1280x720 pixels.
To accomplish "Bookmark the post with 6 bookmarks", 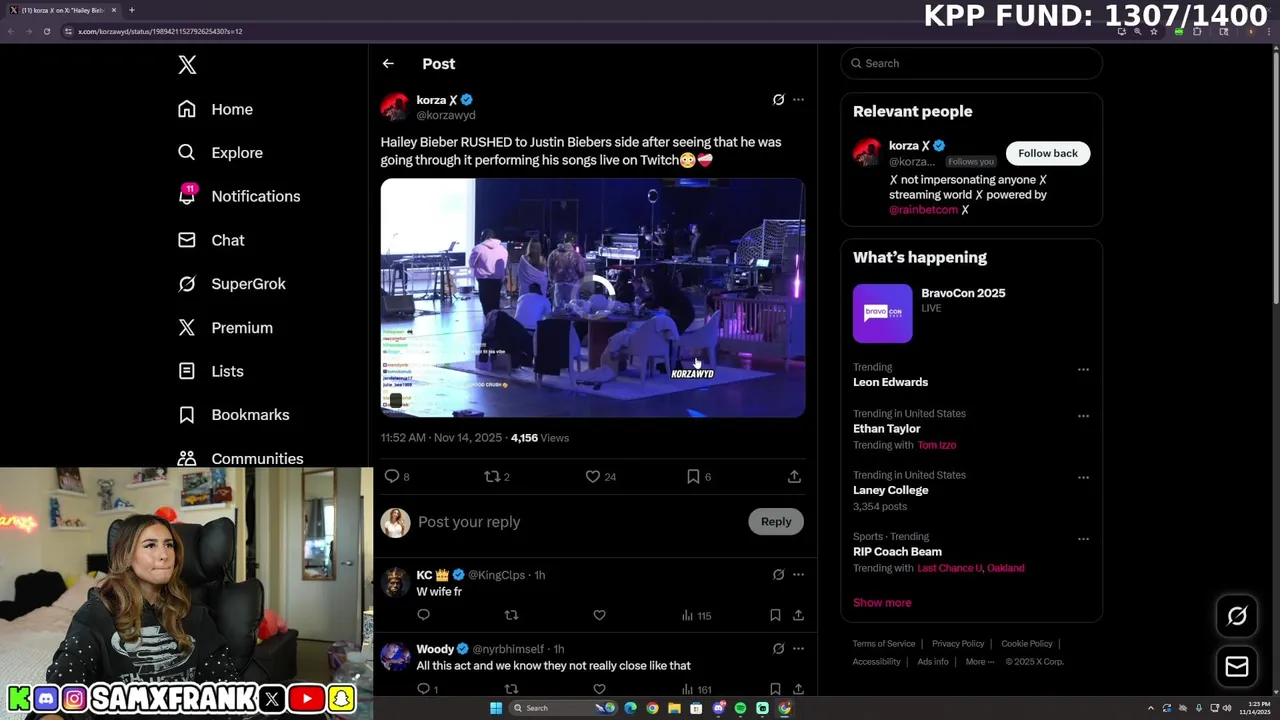I will (x=693, y=477).
